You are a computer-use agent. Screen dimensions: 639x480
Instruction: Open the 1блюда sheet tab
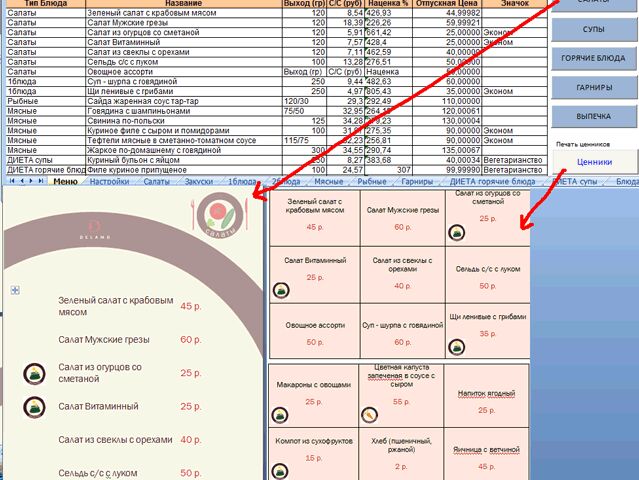pos(242,181)
